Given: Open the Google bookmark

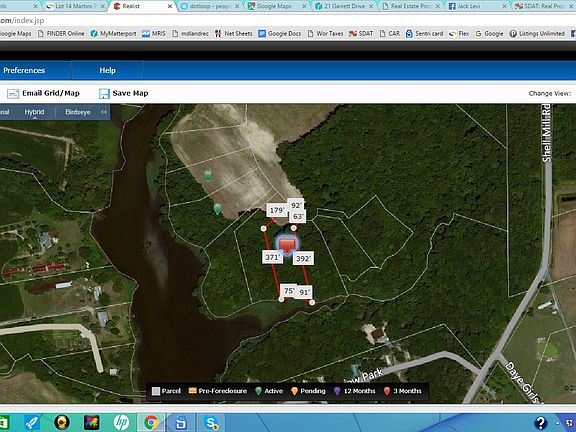Looking at the screenshot, I should [489, 33].
